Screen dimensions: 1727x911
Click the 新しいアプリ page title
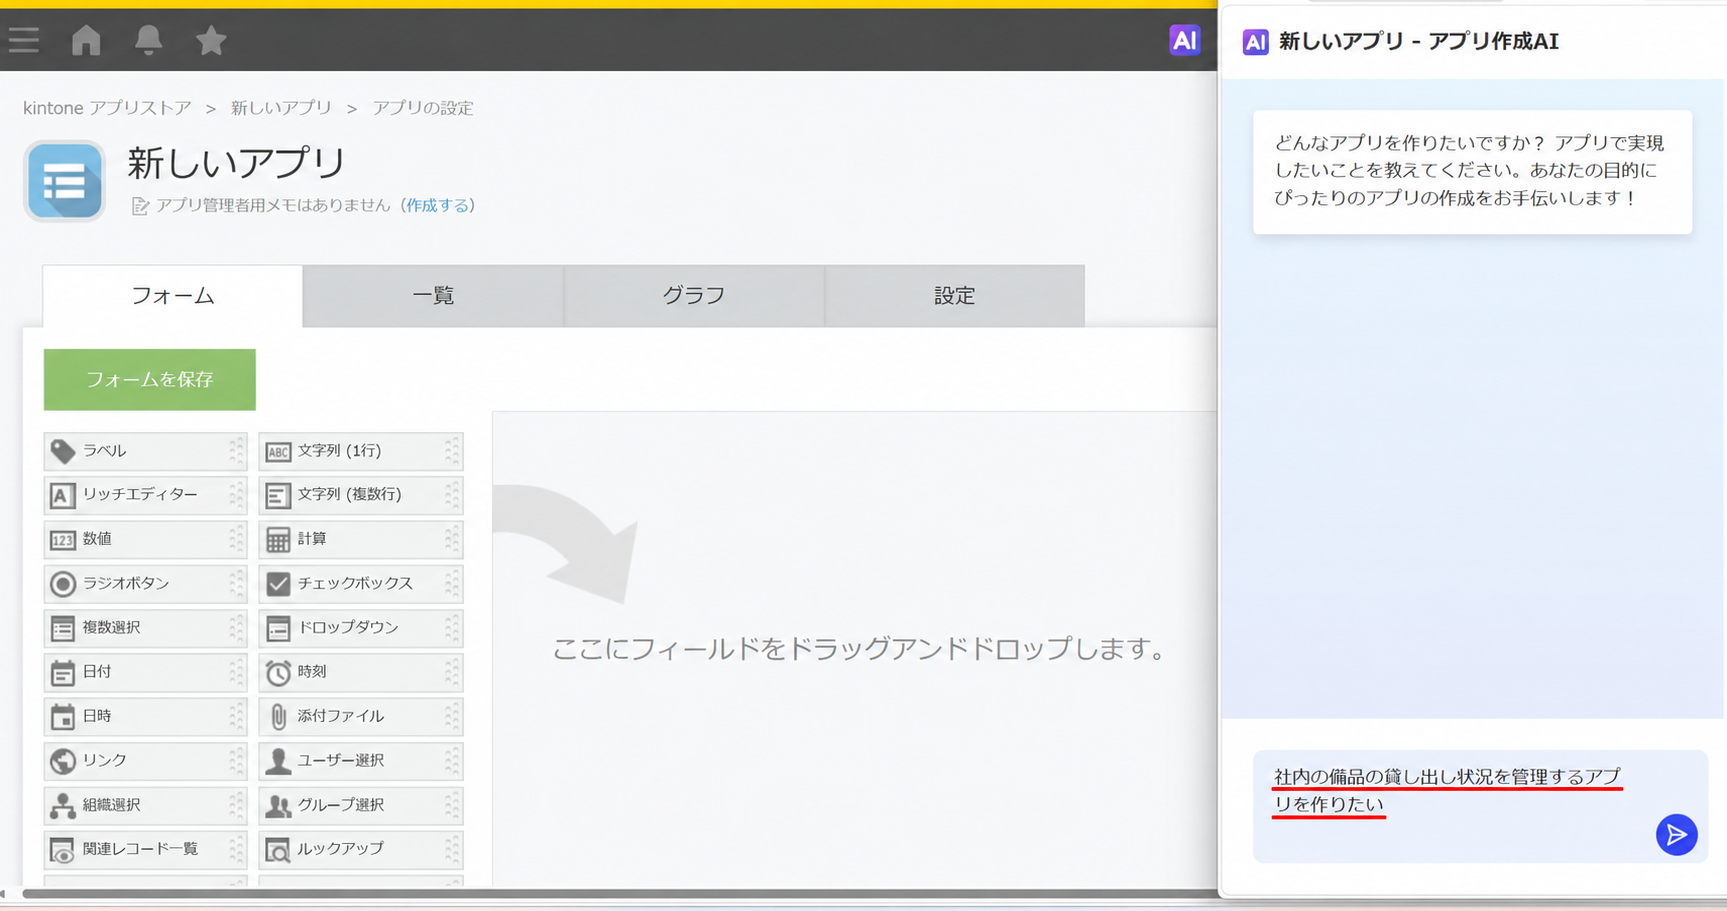point(237,163)
